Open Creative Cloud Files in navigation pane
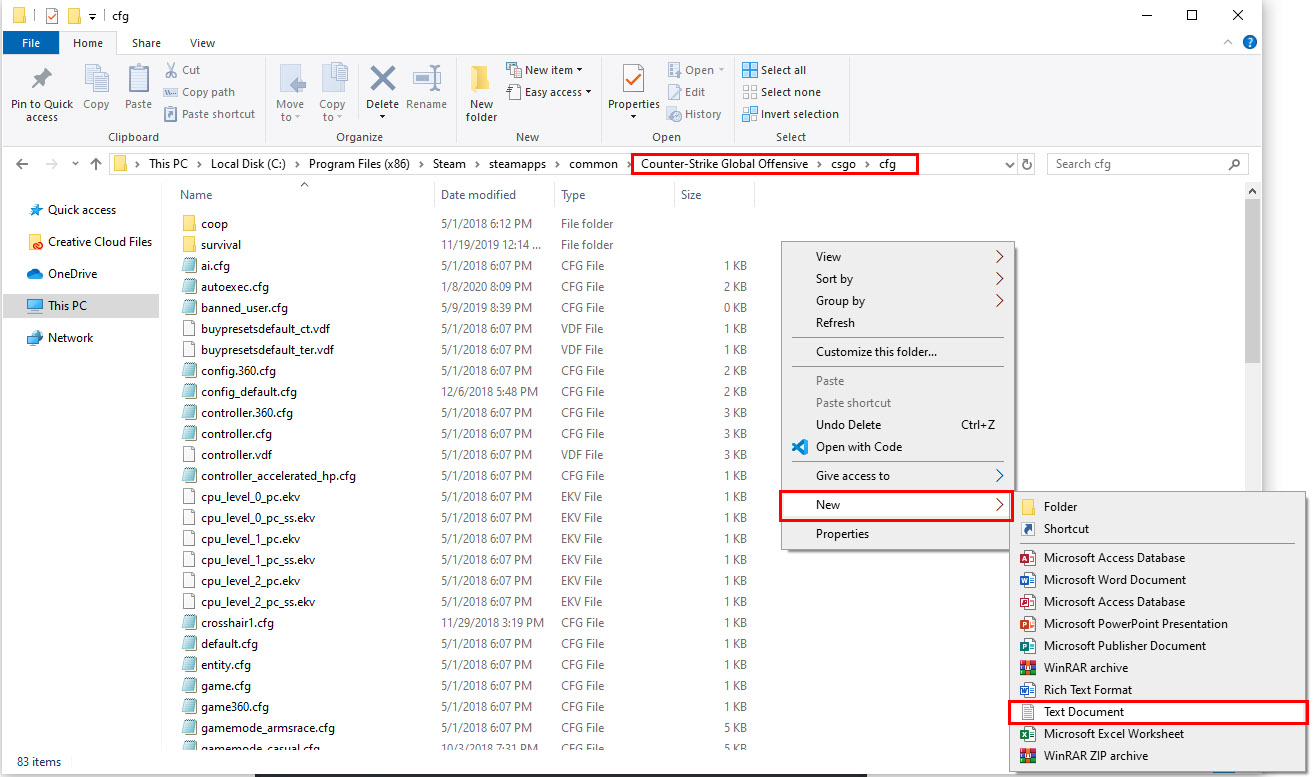The image size is (1313, 777). (x=90, y=242)
